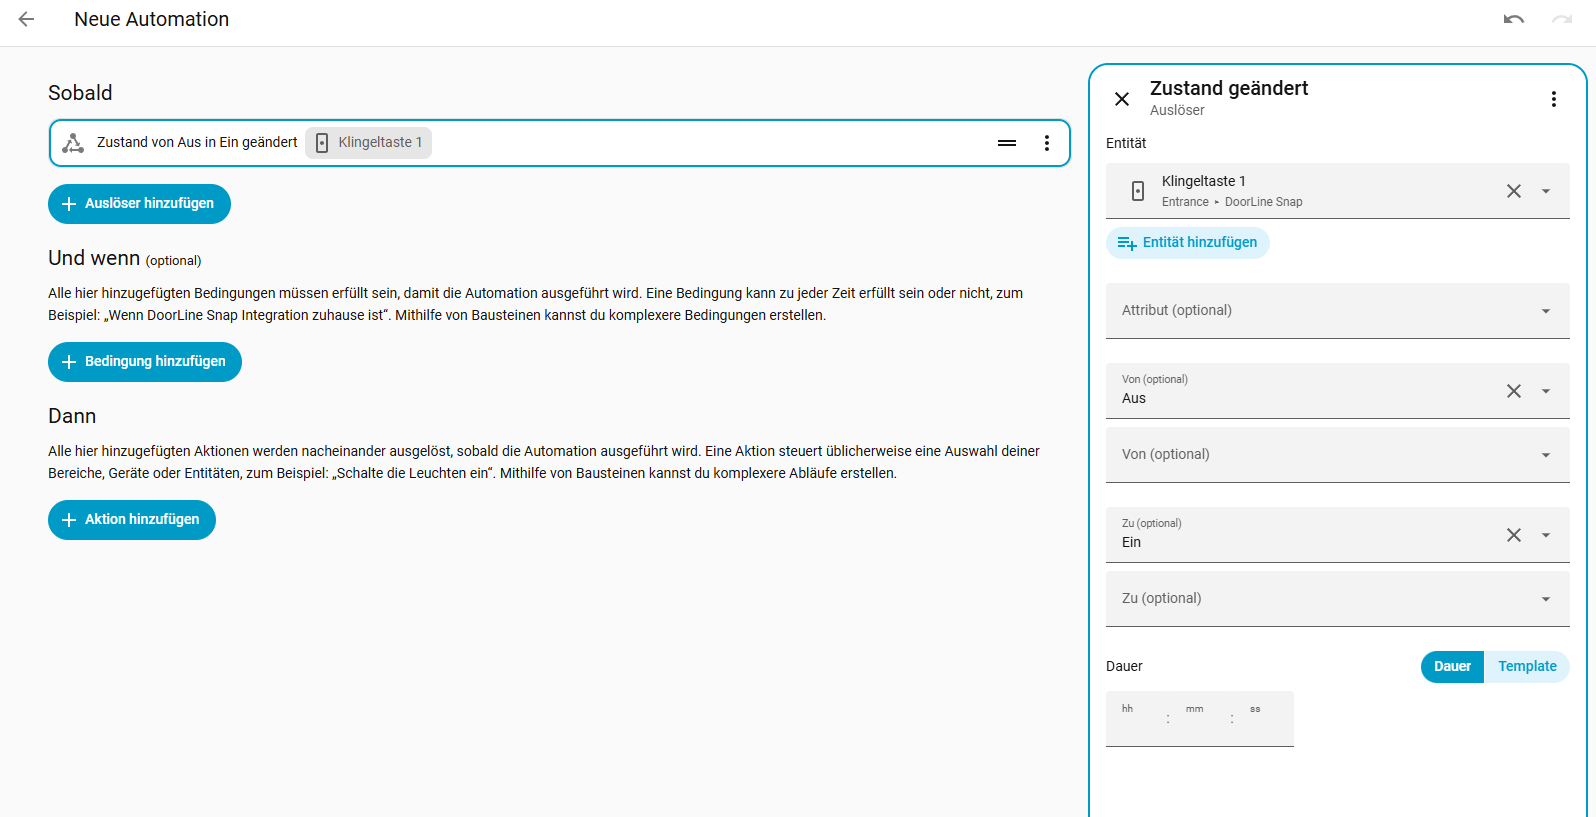Click the Dann heading
This screenshot has width=1596, height=817.
point(72,416)
